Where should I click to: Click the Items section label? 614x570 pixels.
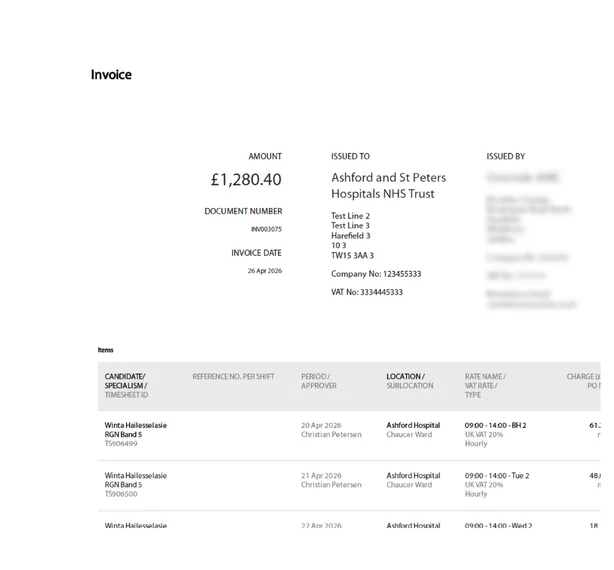[x=105, y=350]
